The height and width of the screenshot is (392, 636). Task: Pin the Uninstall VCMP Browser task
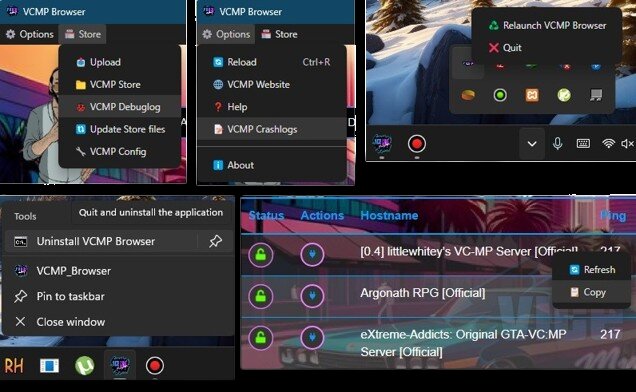(215, 241)
